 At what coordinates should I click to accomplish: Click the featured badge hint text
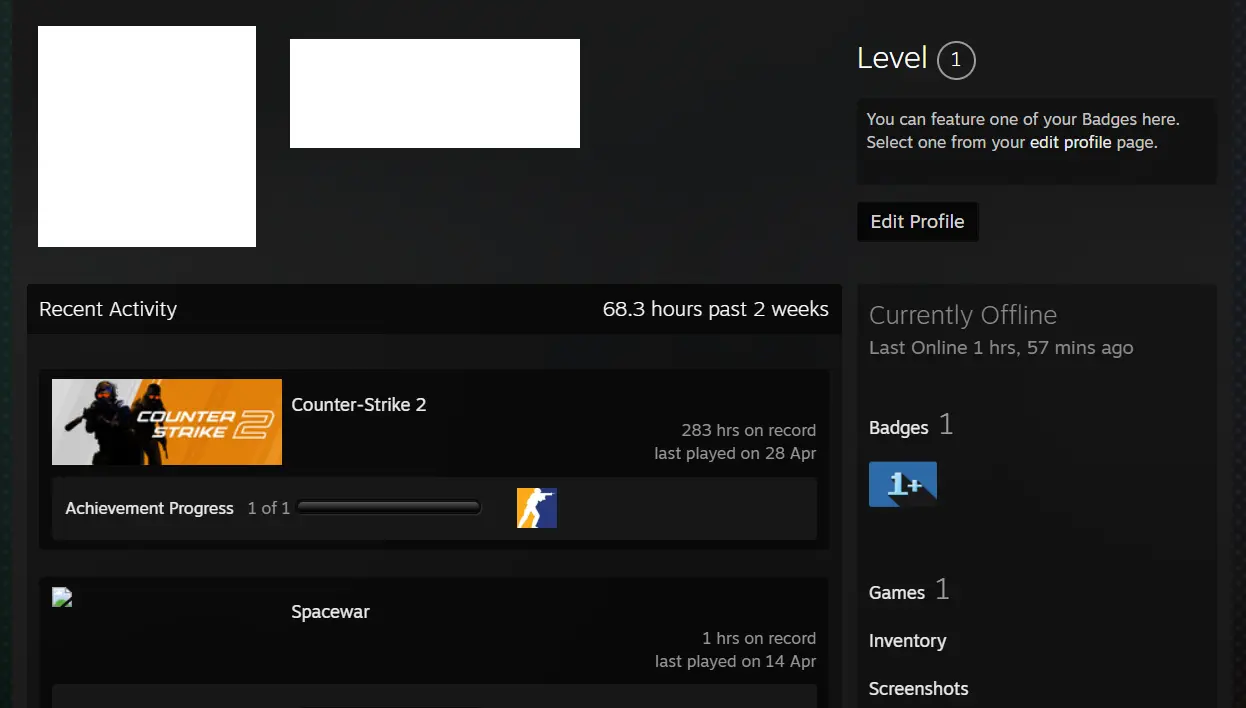[x=1023, y=131]
